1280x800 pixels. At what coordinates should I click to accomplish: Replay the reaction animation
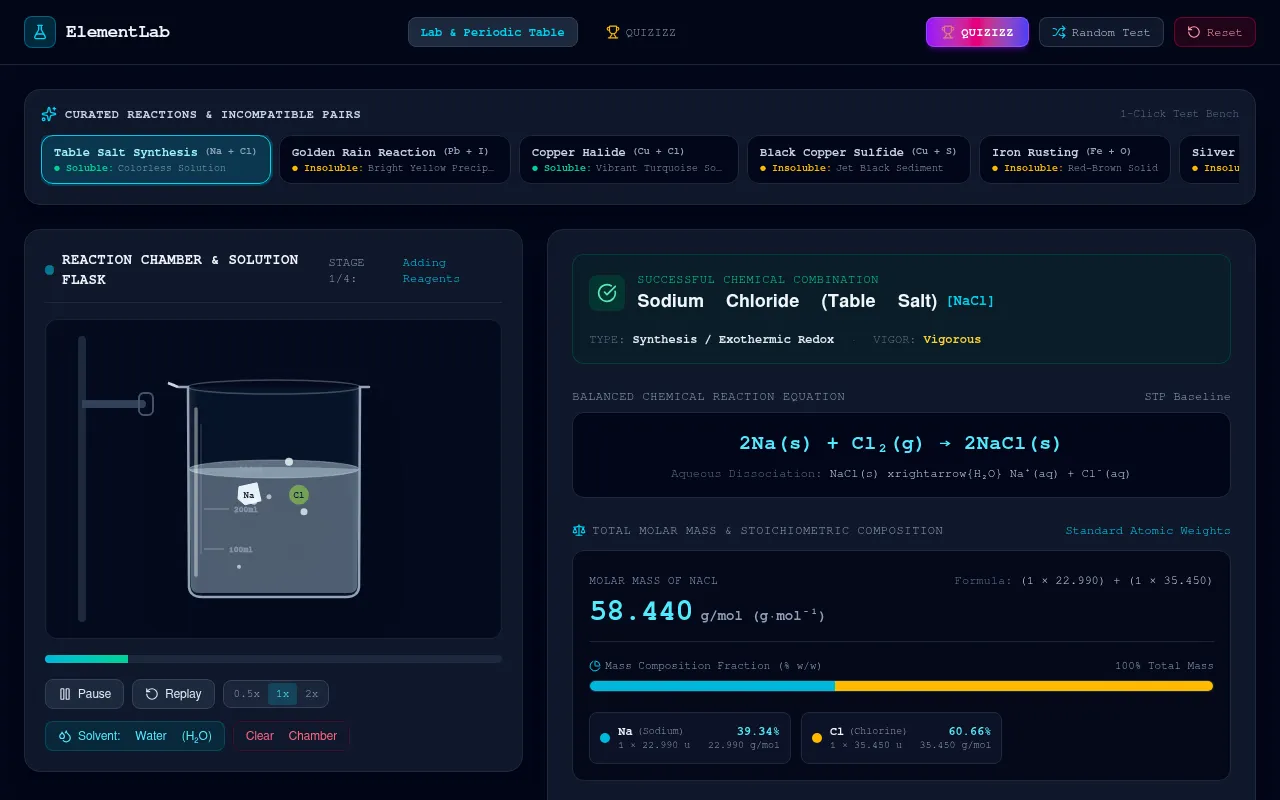point(173,694)
